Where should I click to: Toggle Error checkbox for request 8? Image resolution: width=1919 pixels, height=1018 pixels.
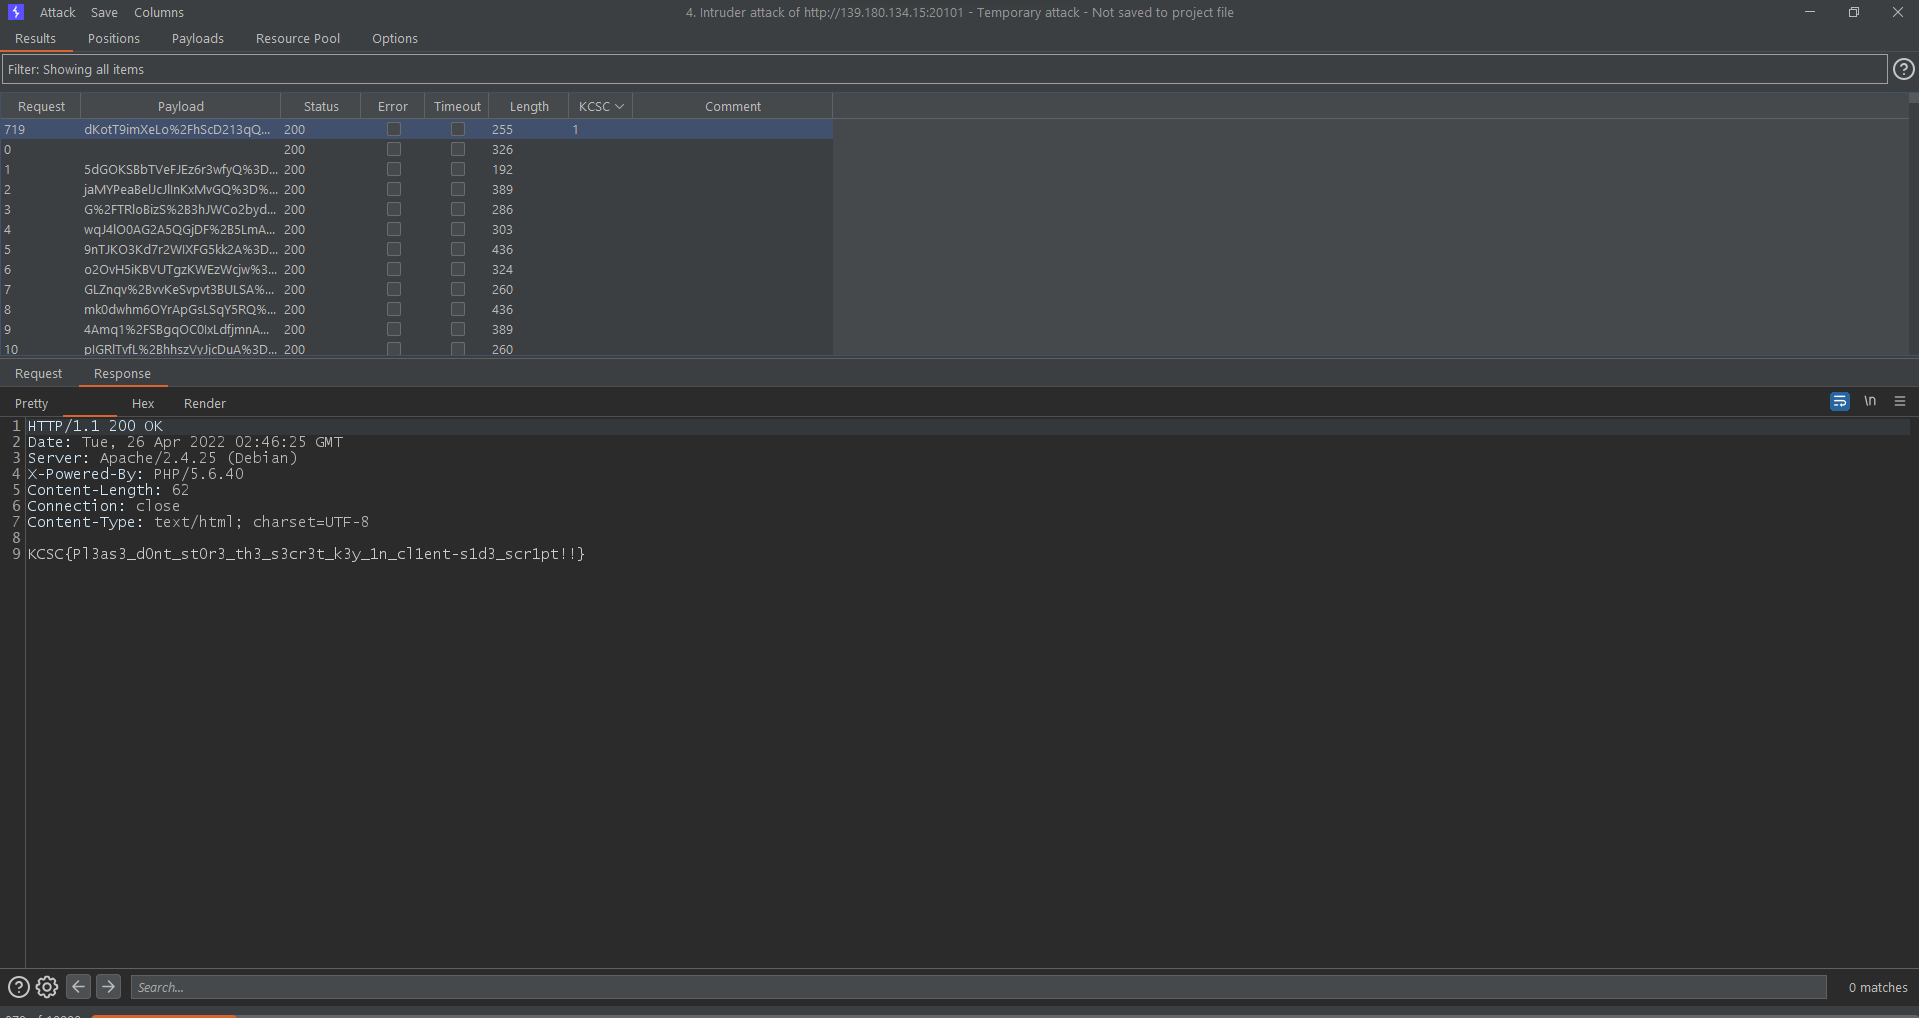tap(394, 309)
